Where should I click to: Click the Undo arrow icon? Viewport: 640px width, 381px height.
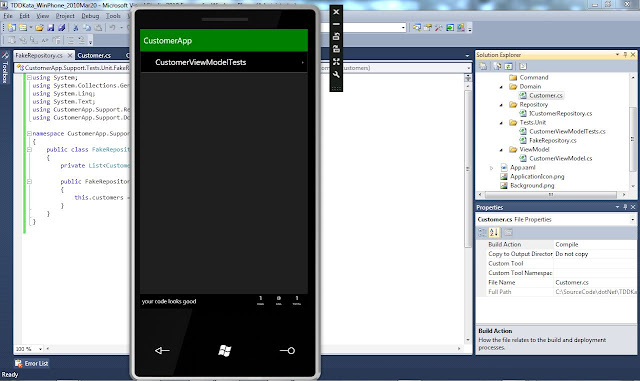[x=112, y=27]
